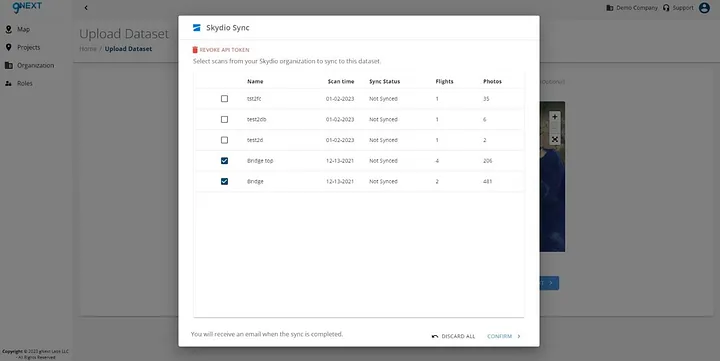Image resolution: width=720 pixels, height=361 pixels.
Task: Go to Home breadcrumb link
Action: (88, 49)
